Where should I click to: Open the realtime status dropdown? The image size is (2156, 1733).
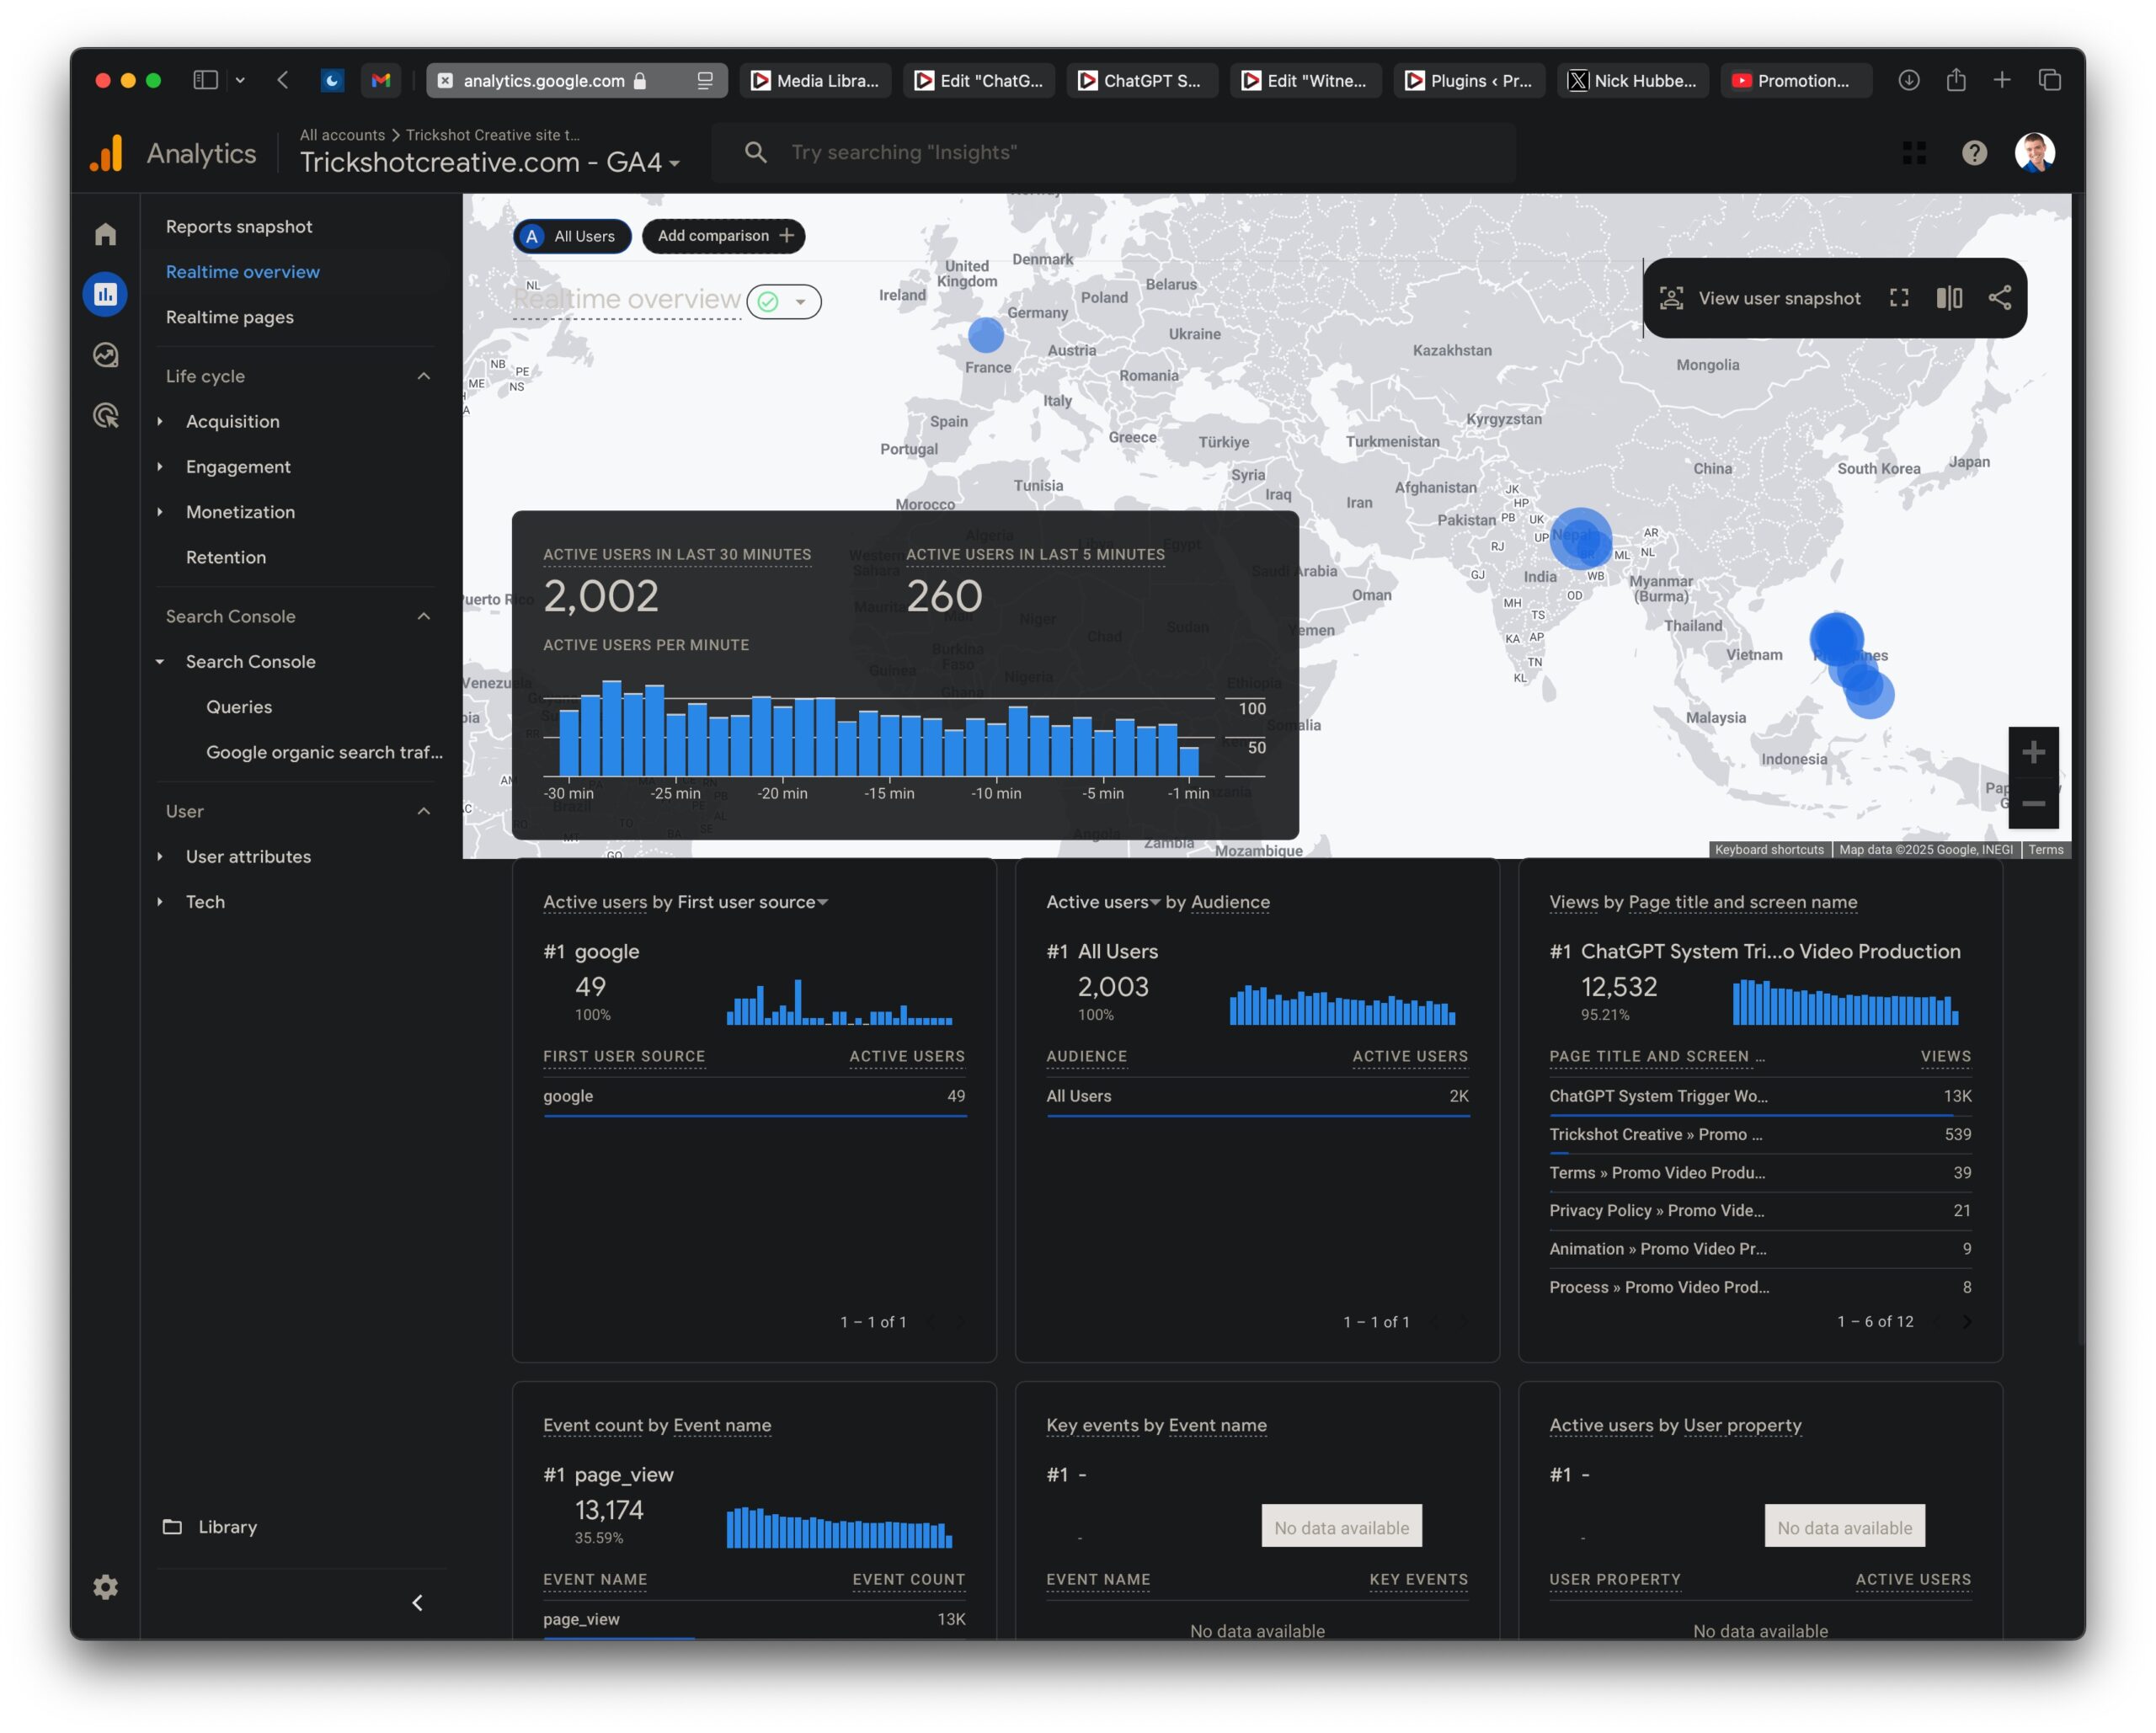coord(785,302)
